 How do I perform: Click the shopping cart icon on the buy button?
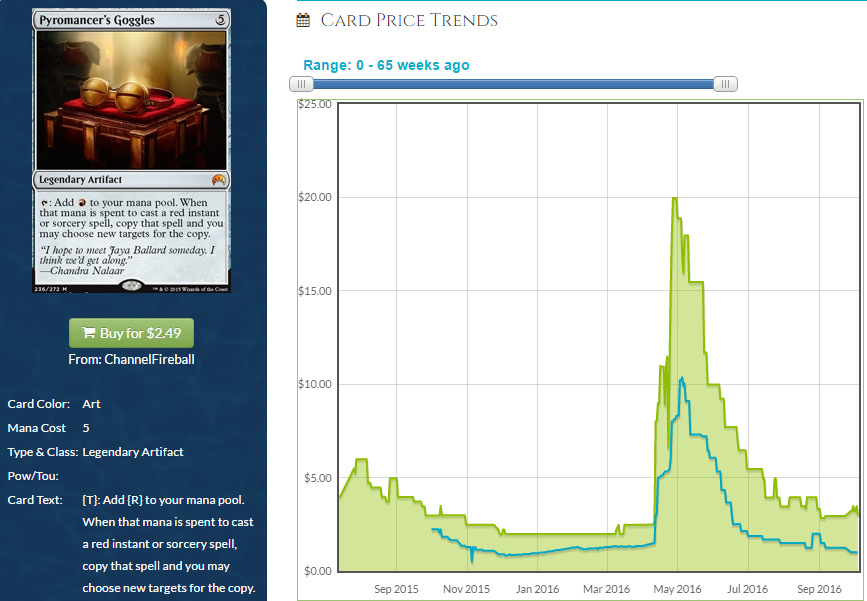pyautogui.click(x=88, y=332)
